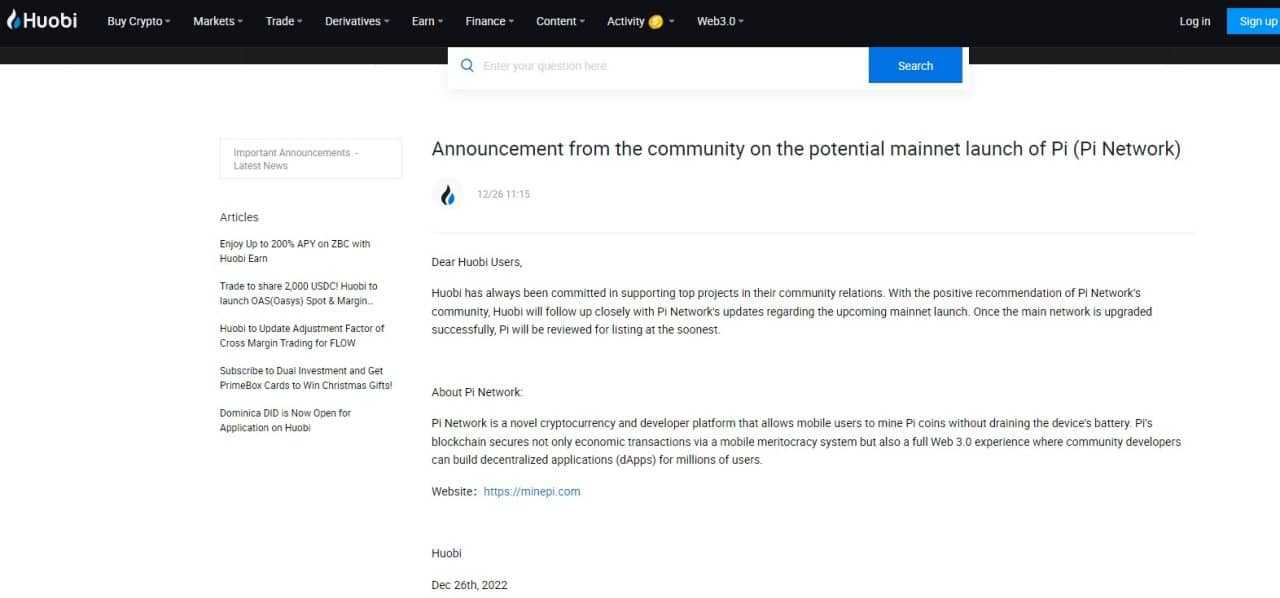Click the Log in link
This screenshot has width=1280, height=598.
click(1195, 21)
